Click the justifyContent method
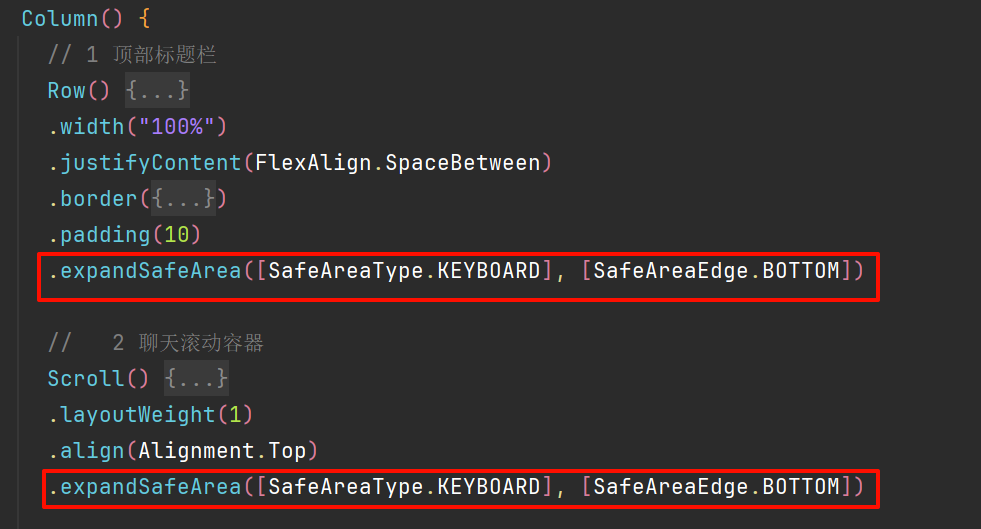Screen dimensions: 981x529 point(150,163)
